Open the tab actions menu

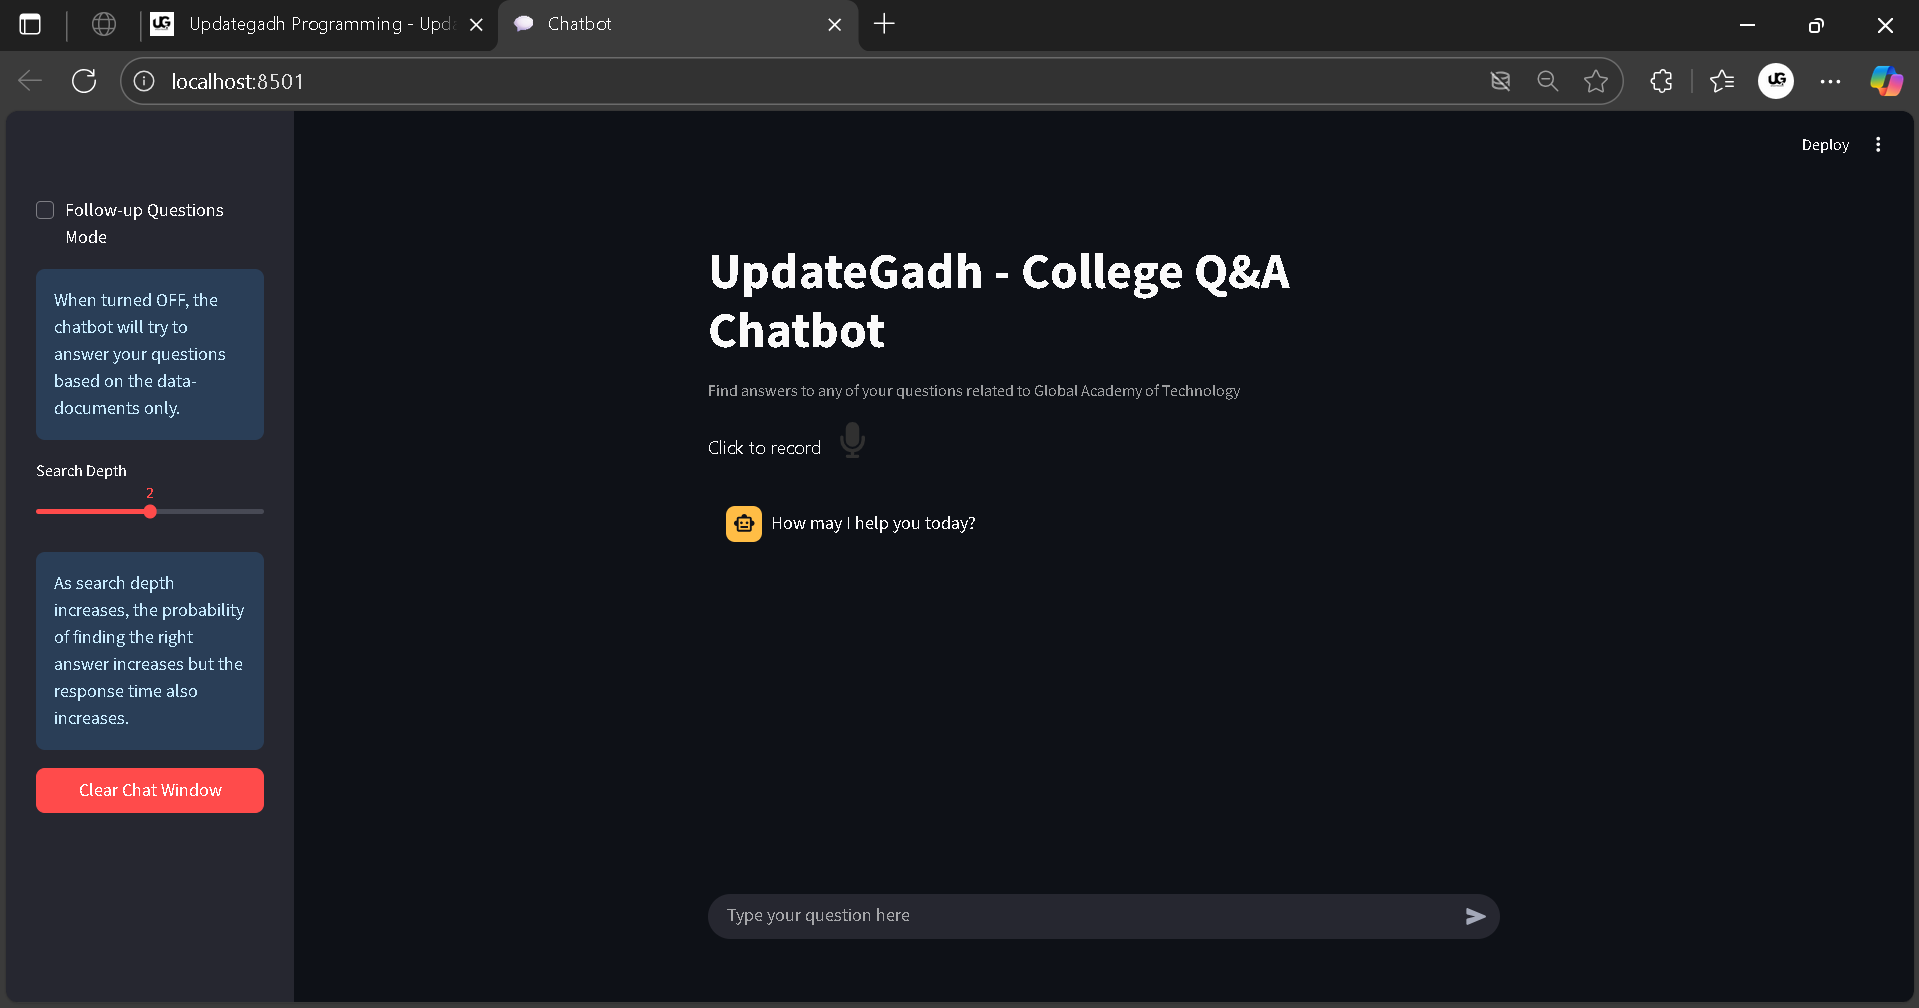tap(30, 24)
